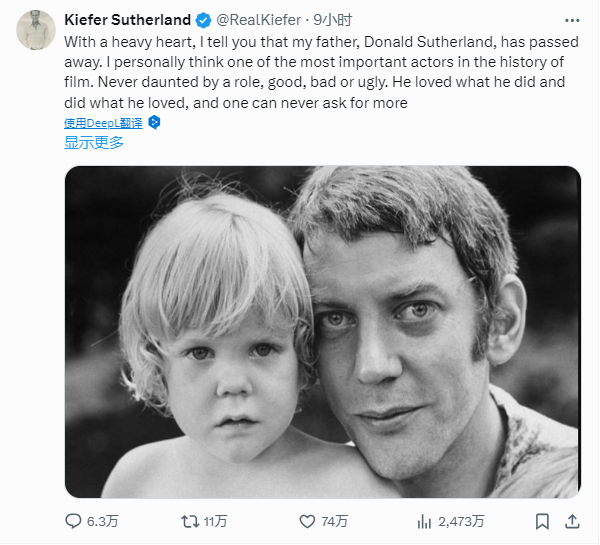Click the 6.3万 reply count
Image resolution: width=600 pixels, height=545 pixels.
pyautogui.click(x=105, y=521)
